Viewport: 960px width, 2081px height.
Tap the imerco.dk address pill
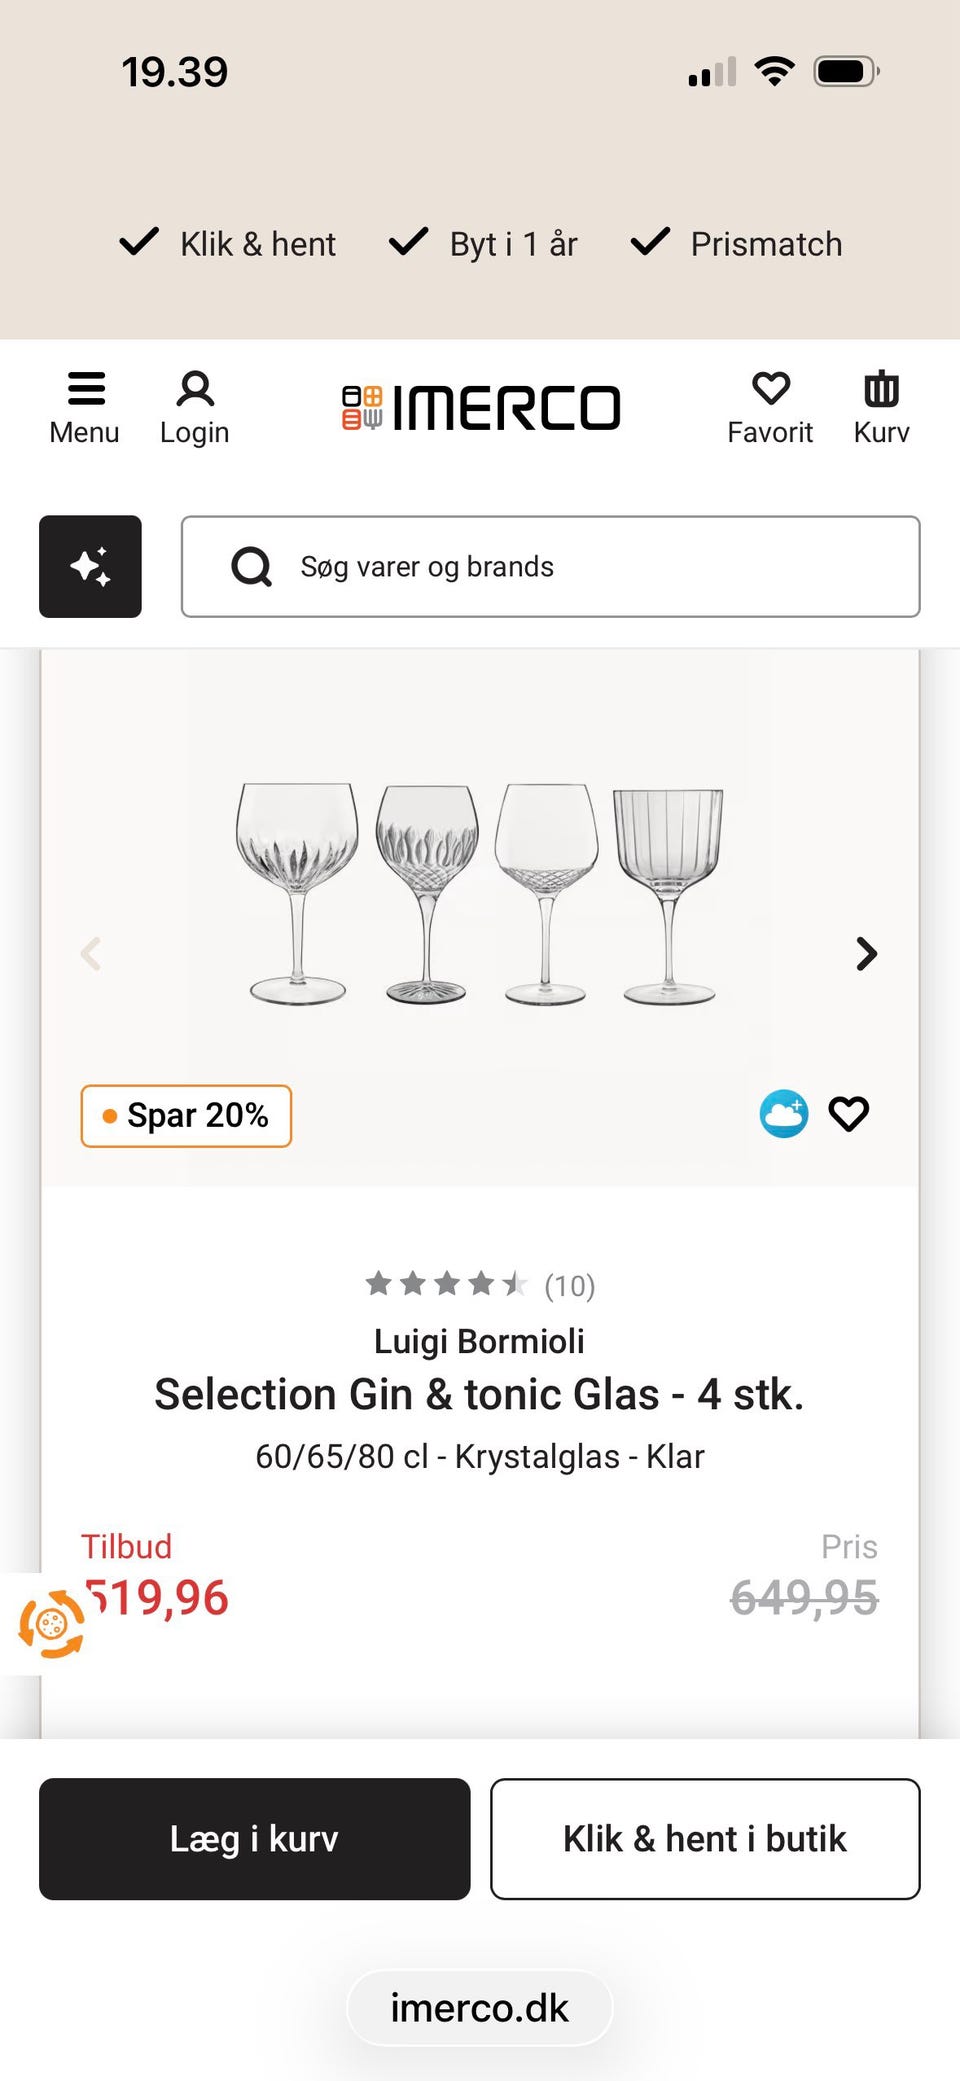click(x=480, y=2008)
